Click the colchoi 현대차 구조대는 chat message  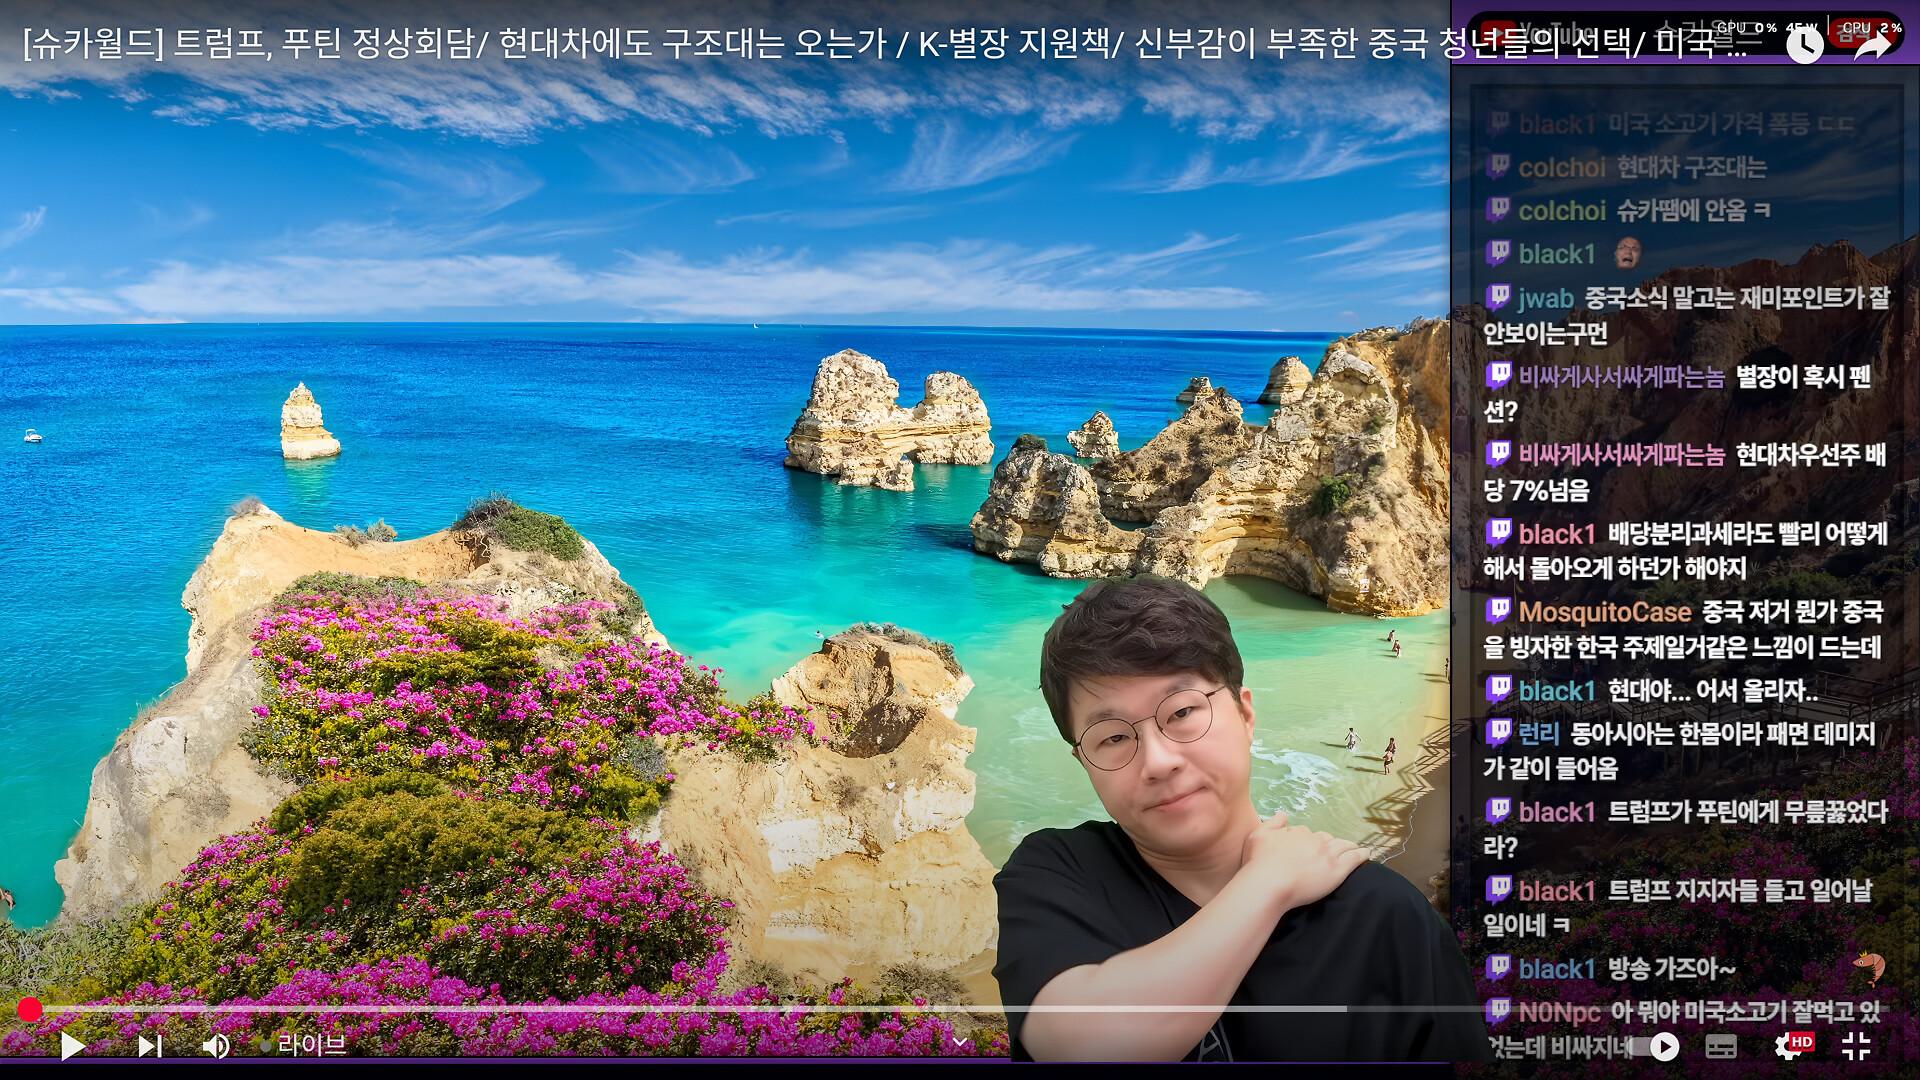click(1690, 167)
